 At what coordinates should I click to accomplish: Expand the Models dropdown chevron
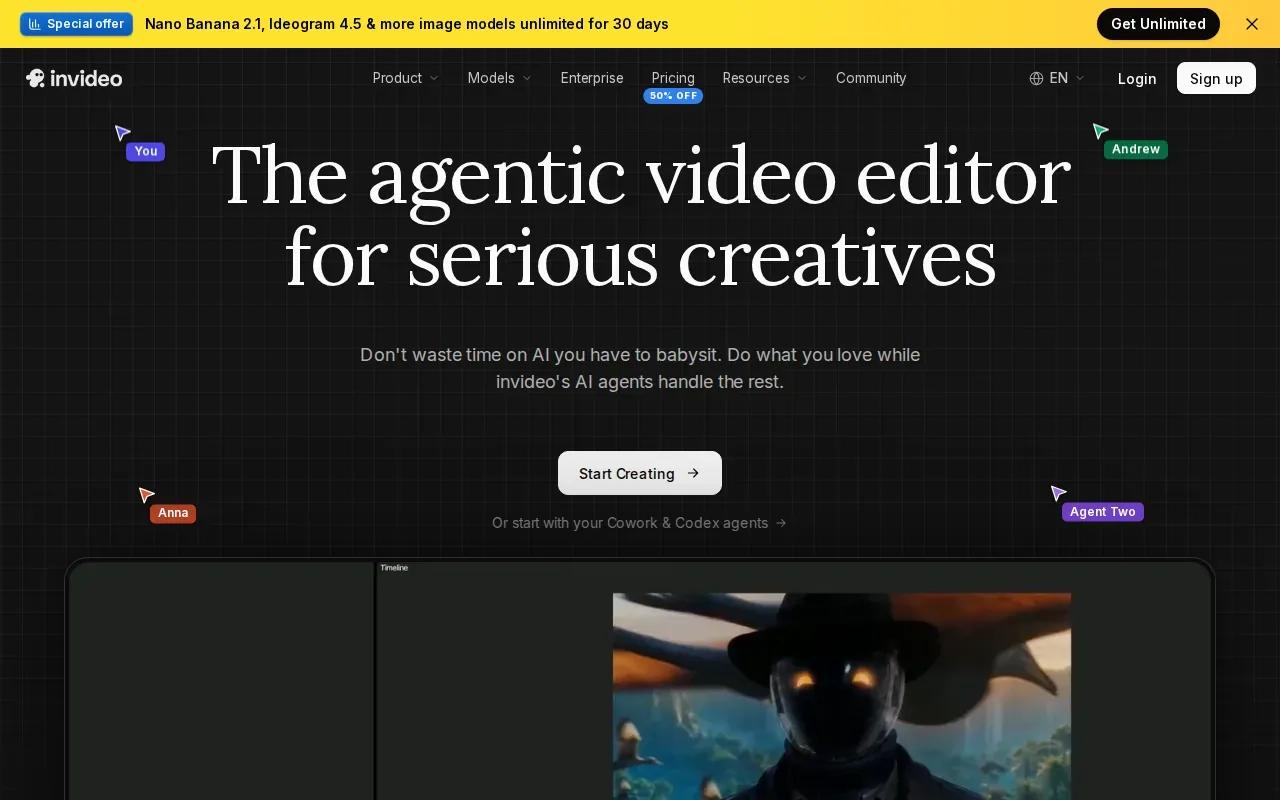click(527, 78)
